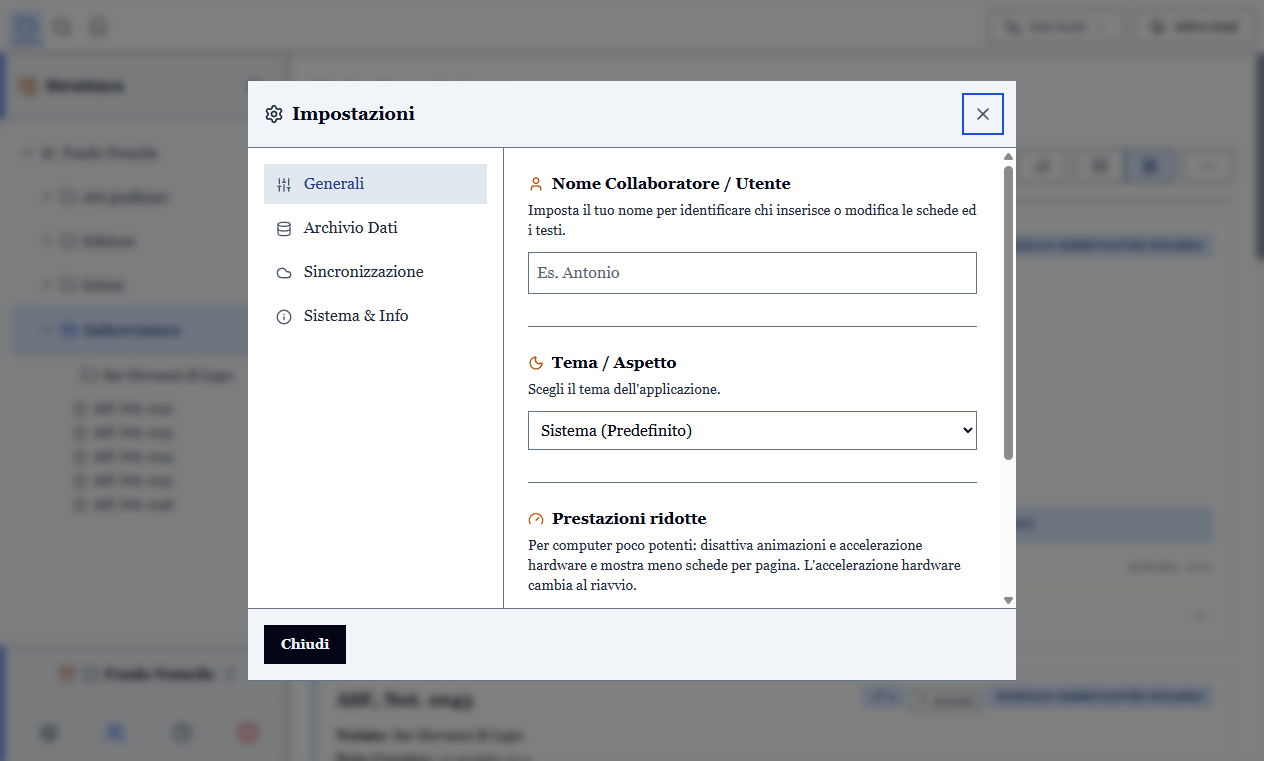Click the gear icon beside Impostazioni
The width and height of the screenshot is (1264, 761).
pos(274,114)
